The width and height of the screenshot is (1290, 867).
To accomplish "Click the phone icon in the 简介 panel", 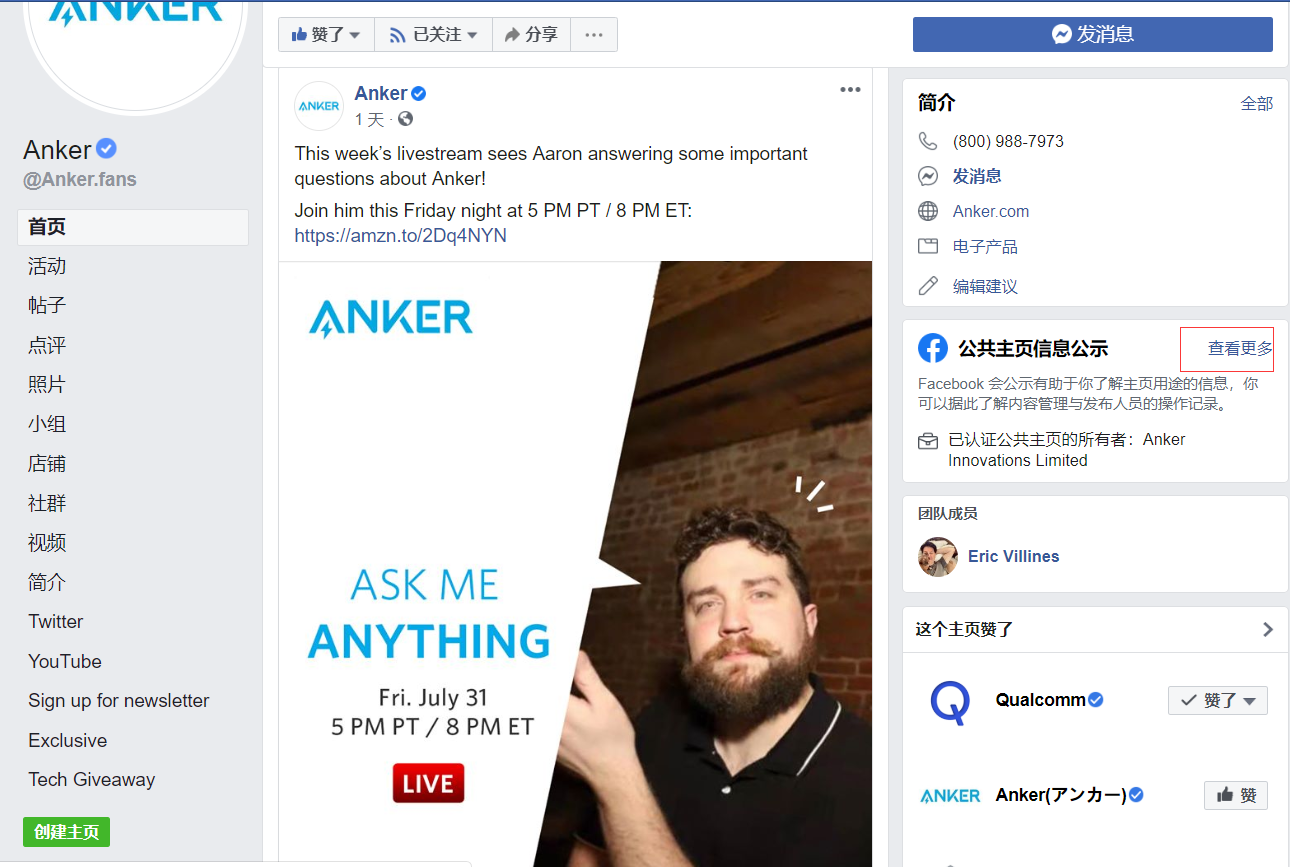I will [x=928, y=141].
